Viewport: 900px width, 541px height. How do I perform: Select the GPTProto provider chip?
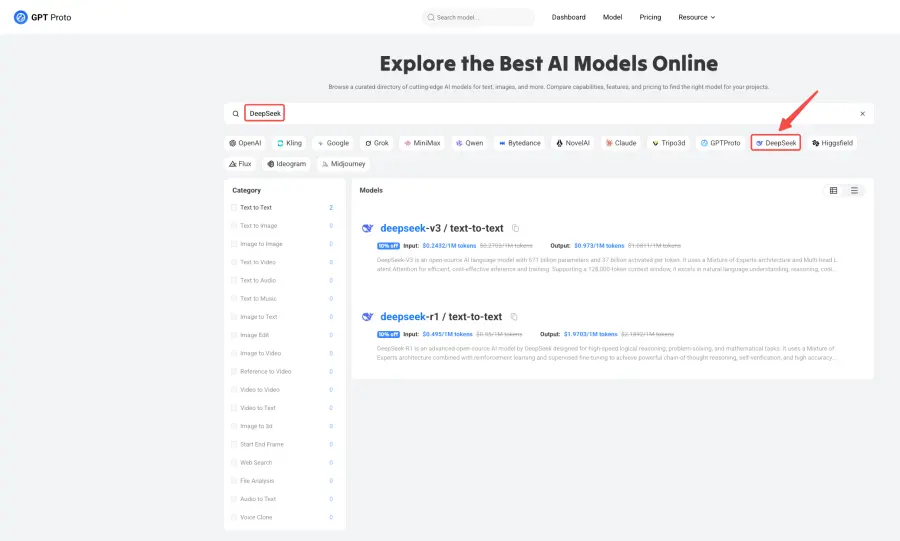coord(720,143)
